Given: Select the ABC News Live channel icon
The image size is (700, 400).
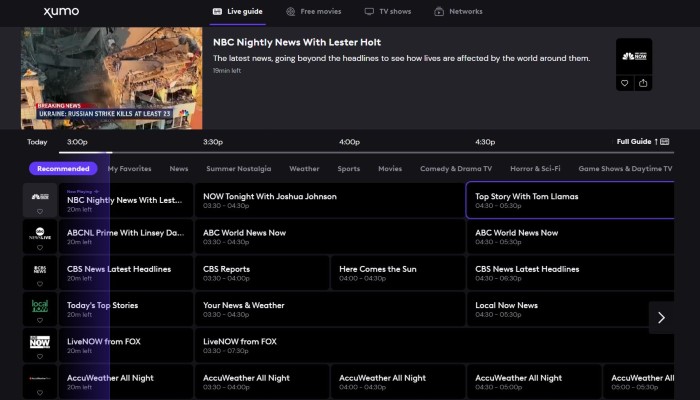Looking at the screenshot, I should point(39,231).
